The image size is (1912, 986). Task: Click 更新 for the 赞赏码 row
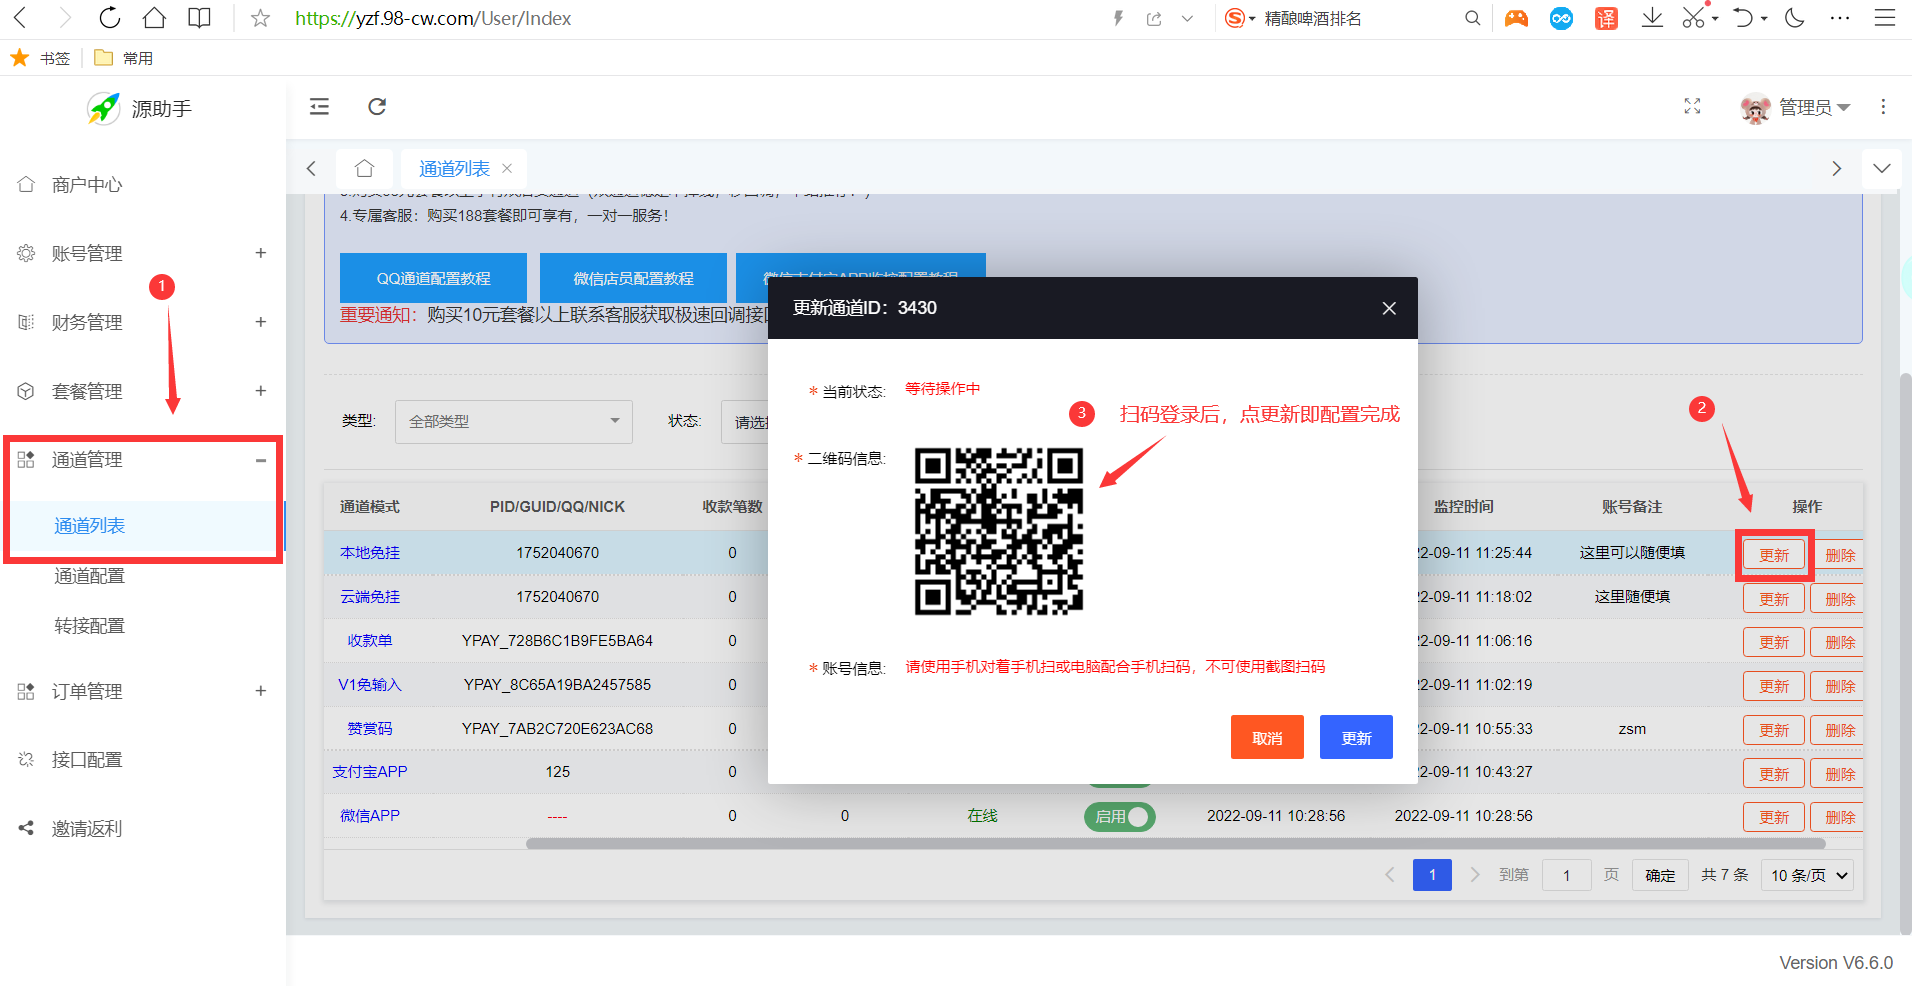[x=1774, y=730]
